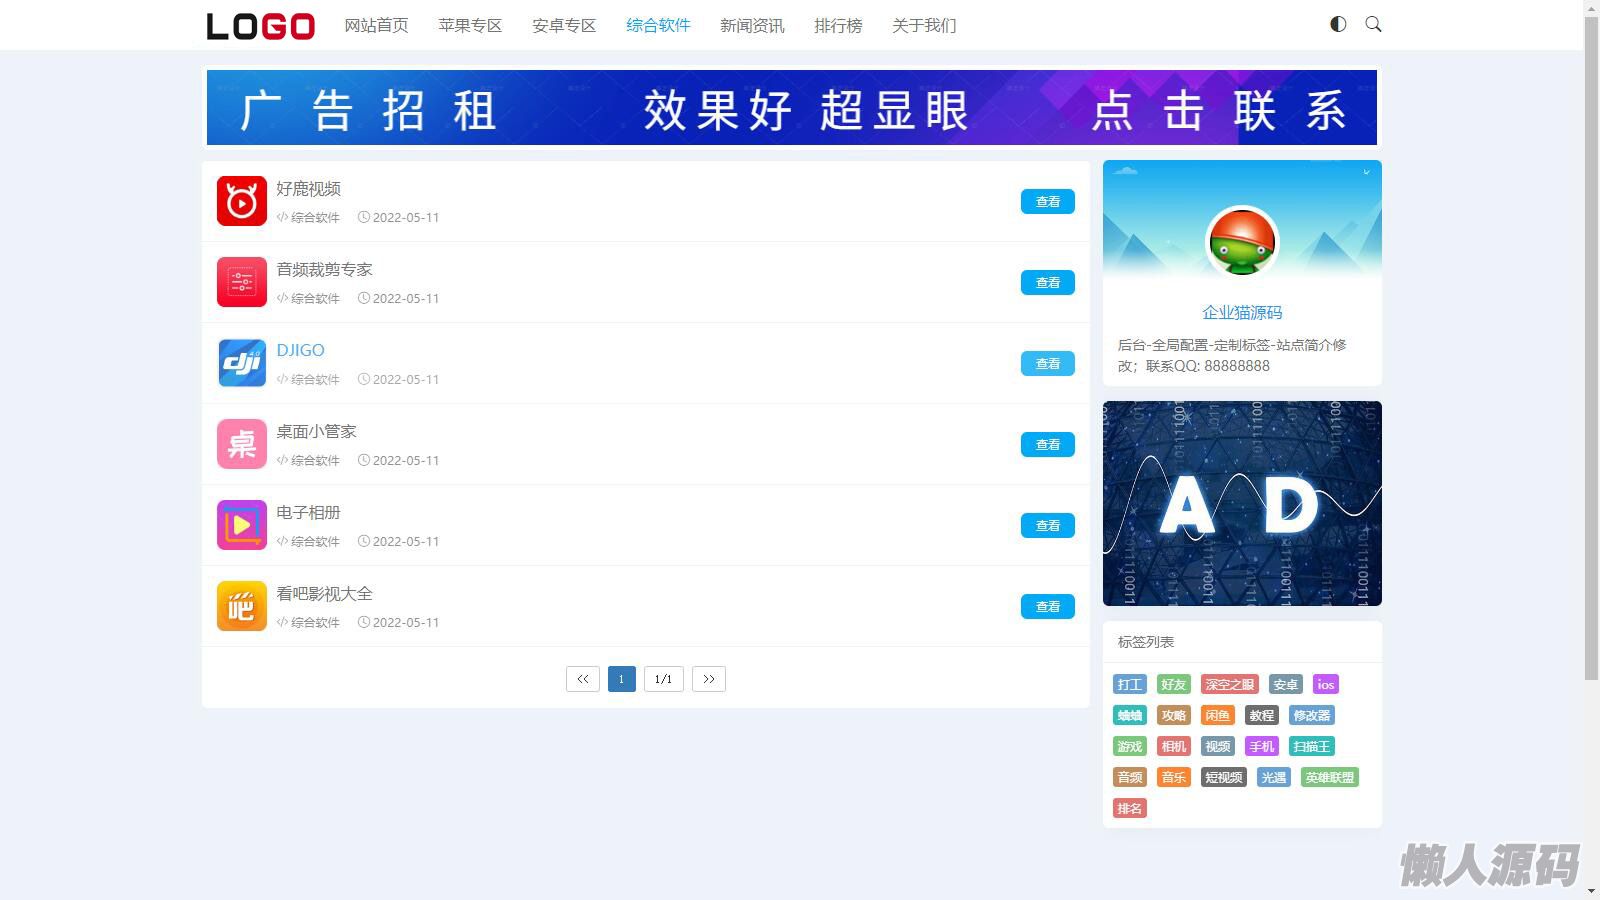1600x900 pixels.
Task: Click the 好鹿视频 red app icon
Action: tap(241, 201)
